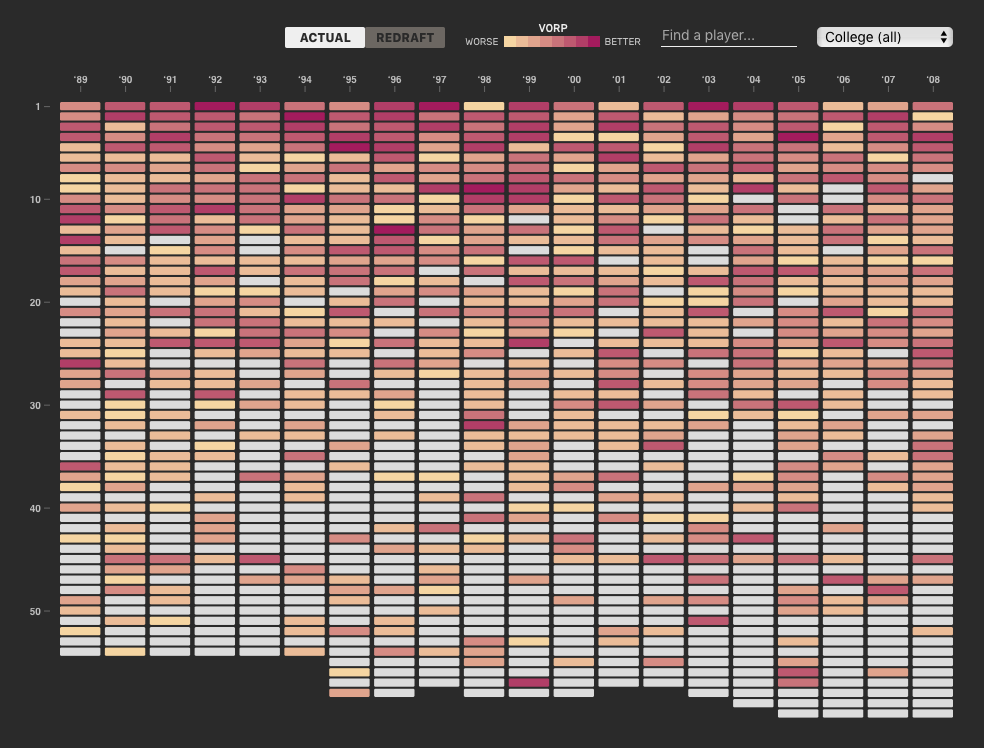Click the pick 50 row label
The width and height of the screenshot is (984, 748).
point(35,611)
